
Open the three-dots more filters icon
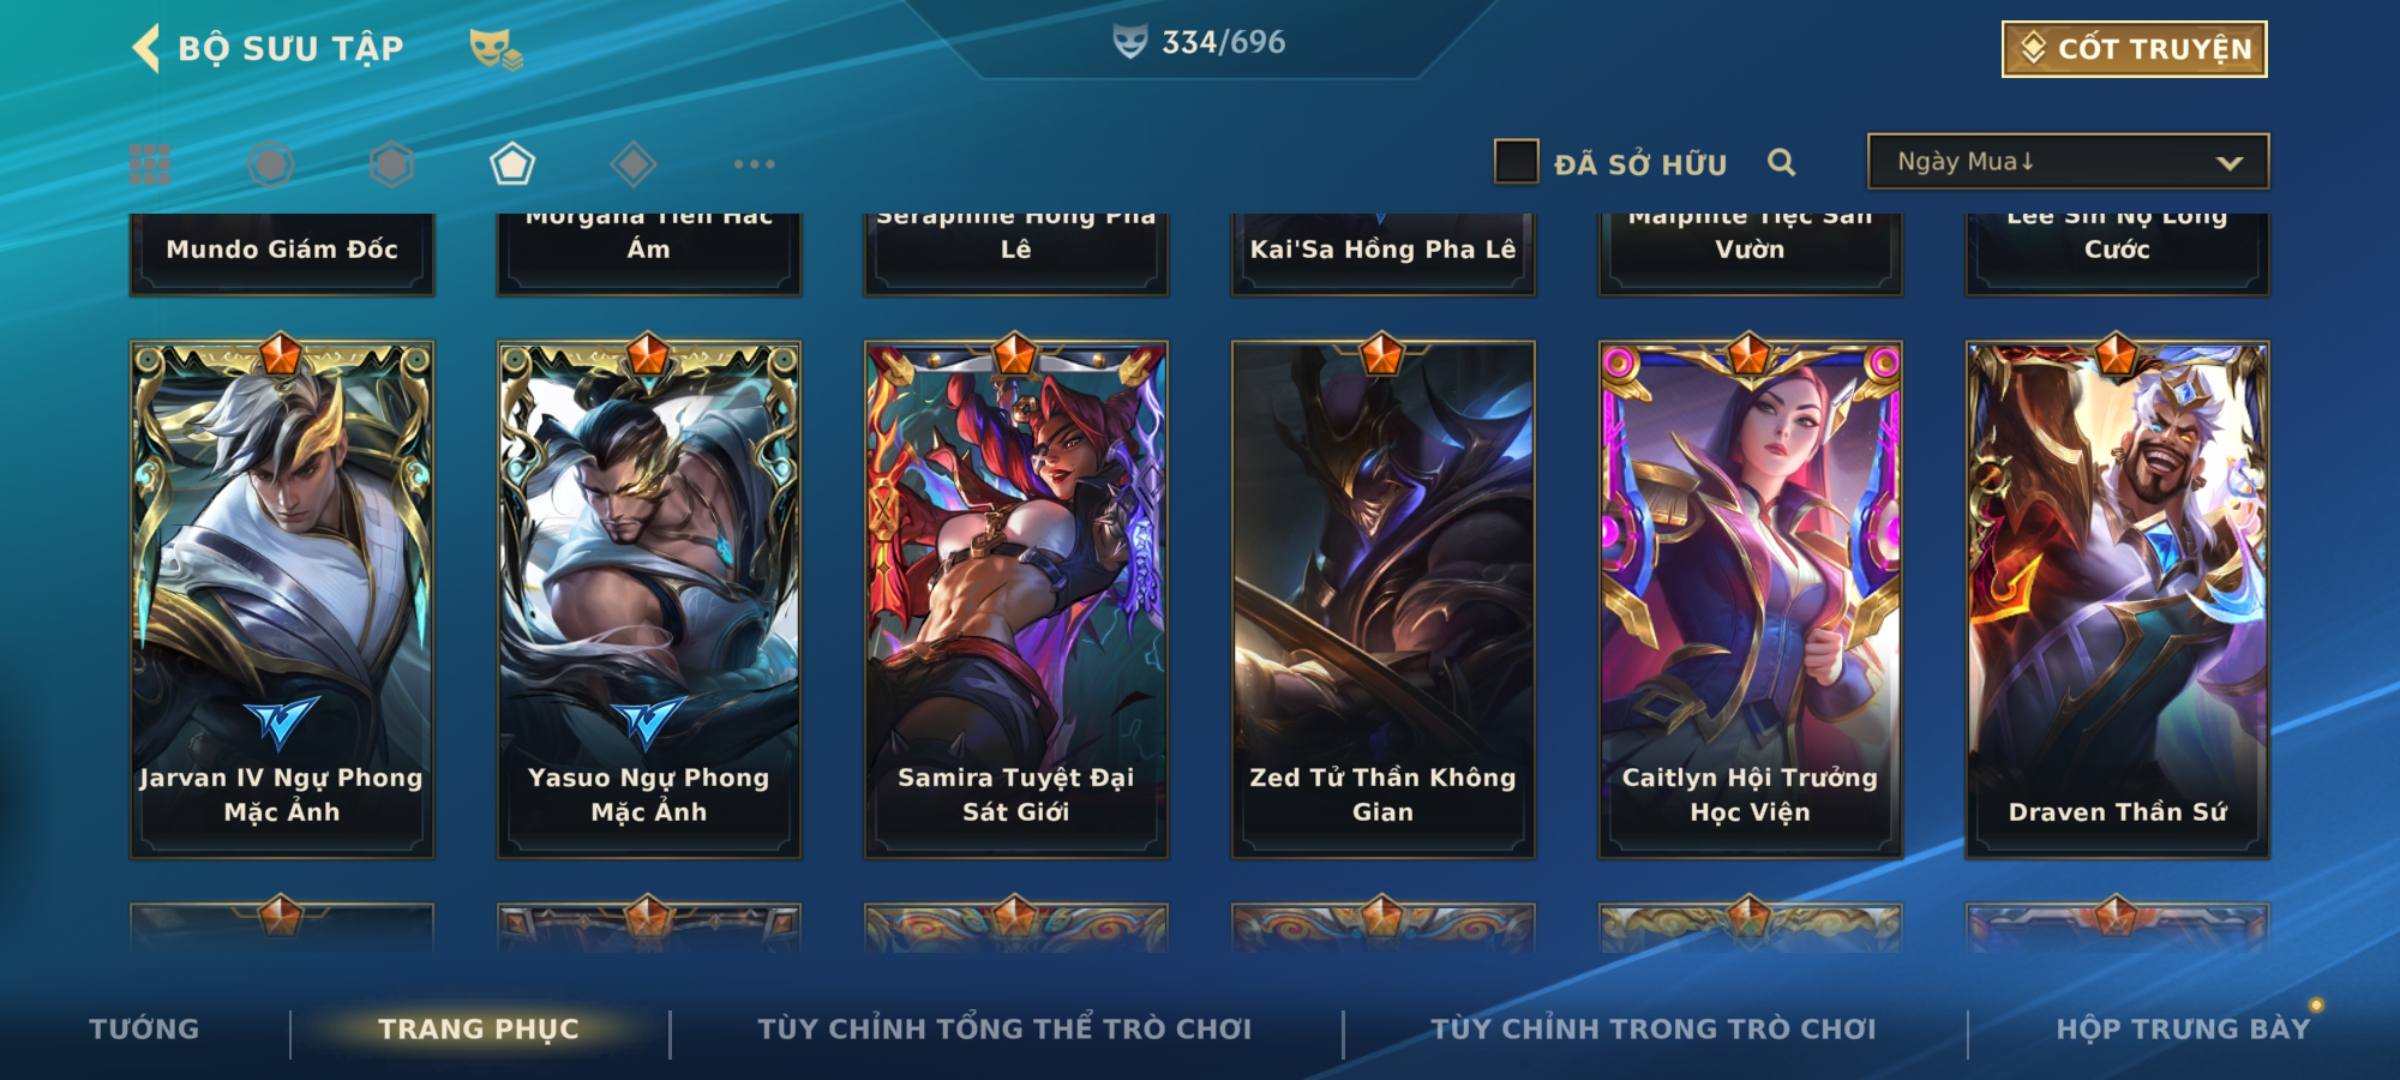[x=754, y=164]
